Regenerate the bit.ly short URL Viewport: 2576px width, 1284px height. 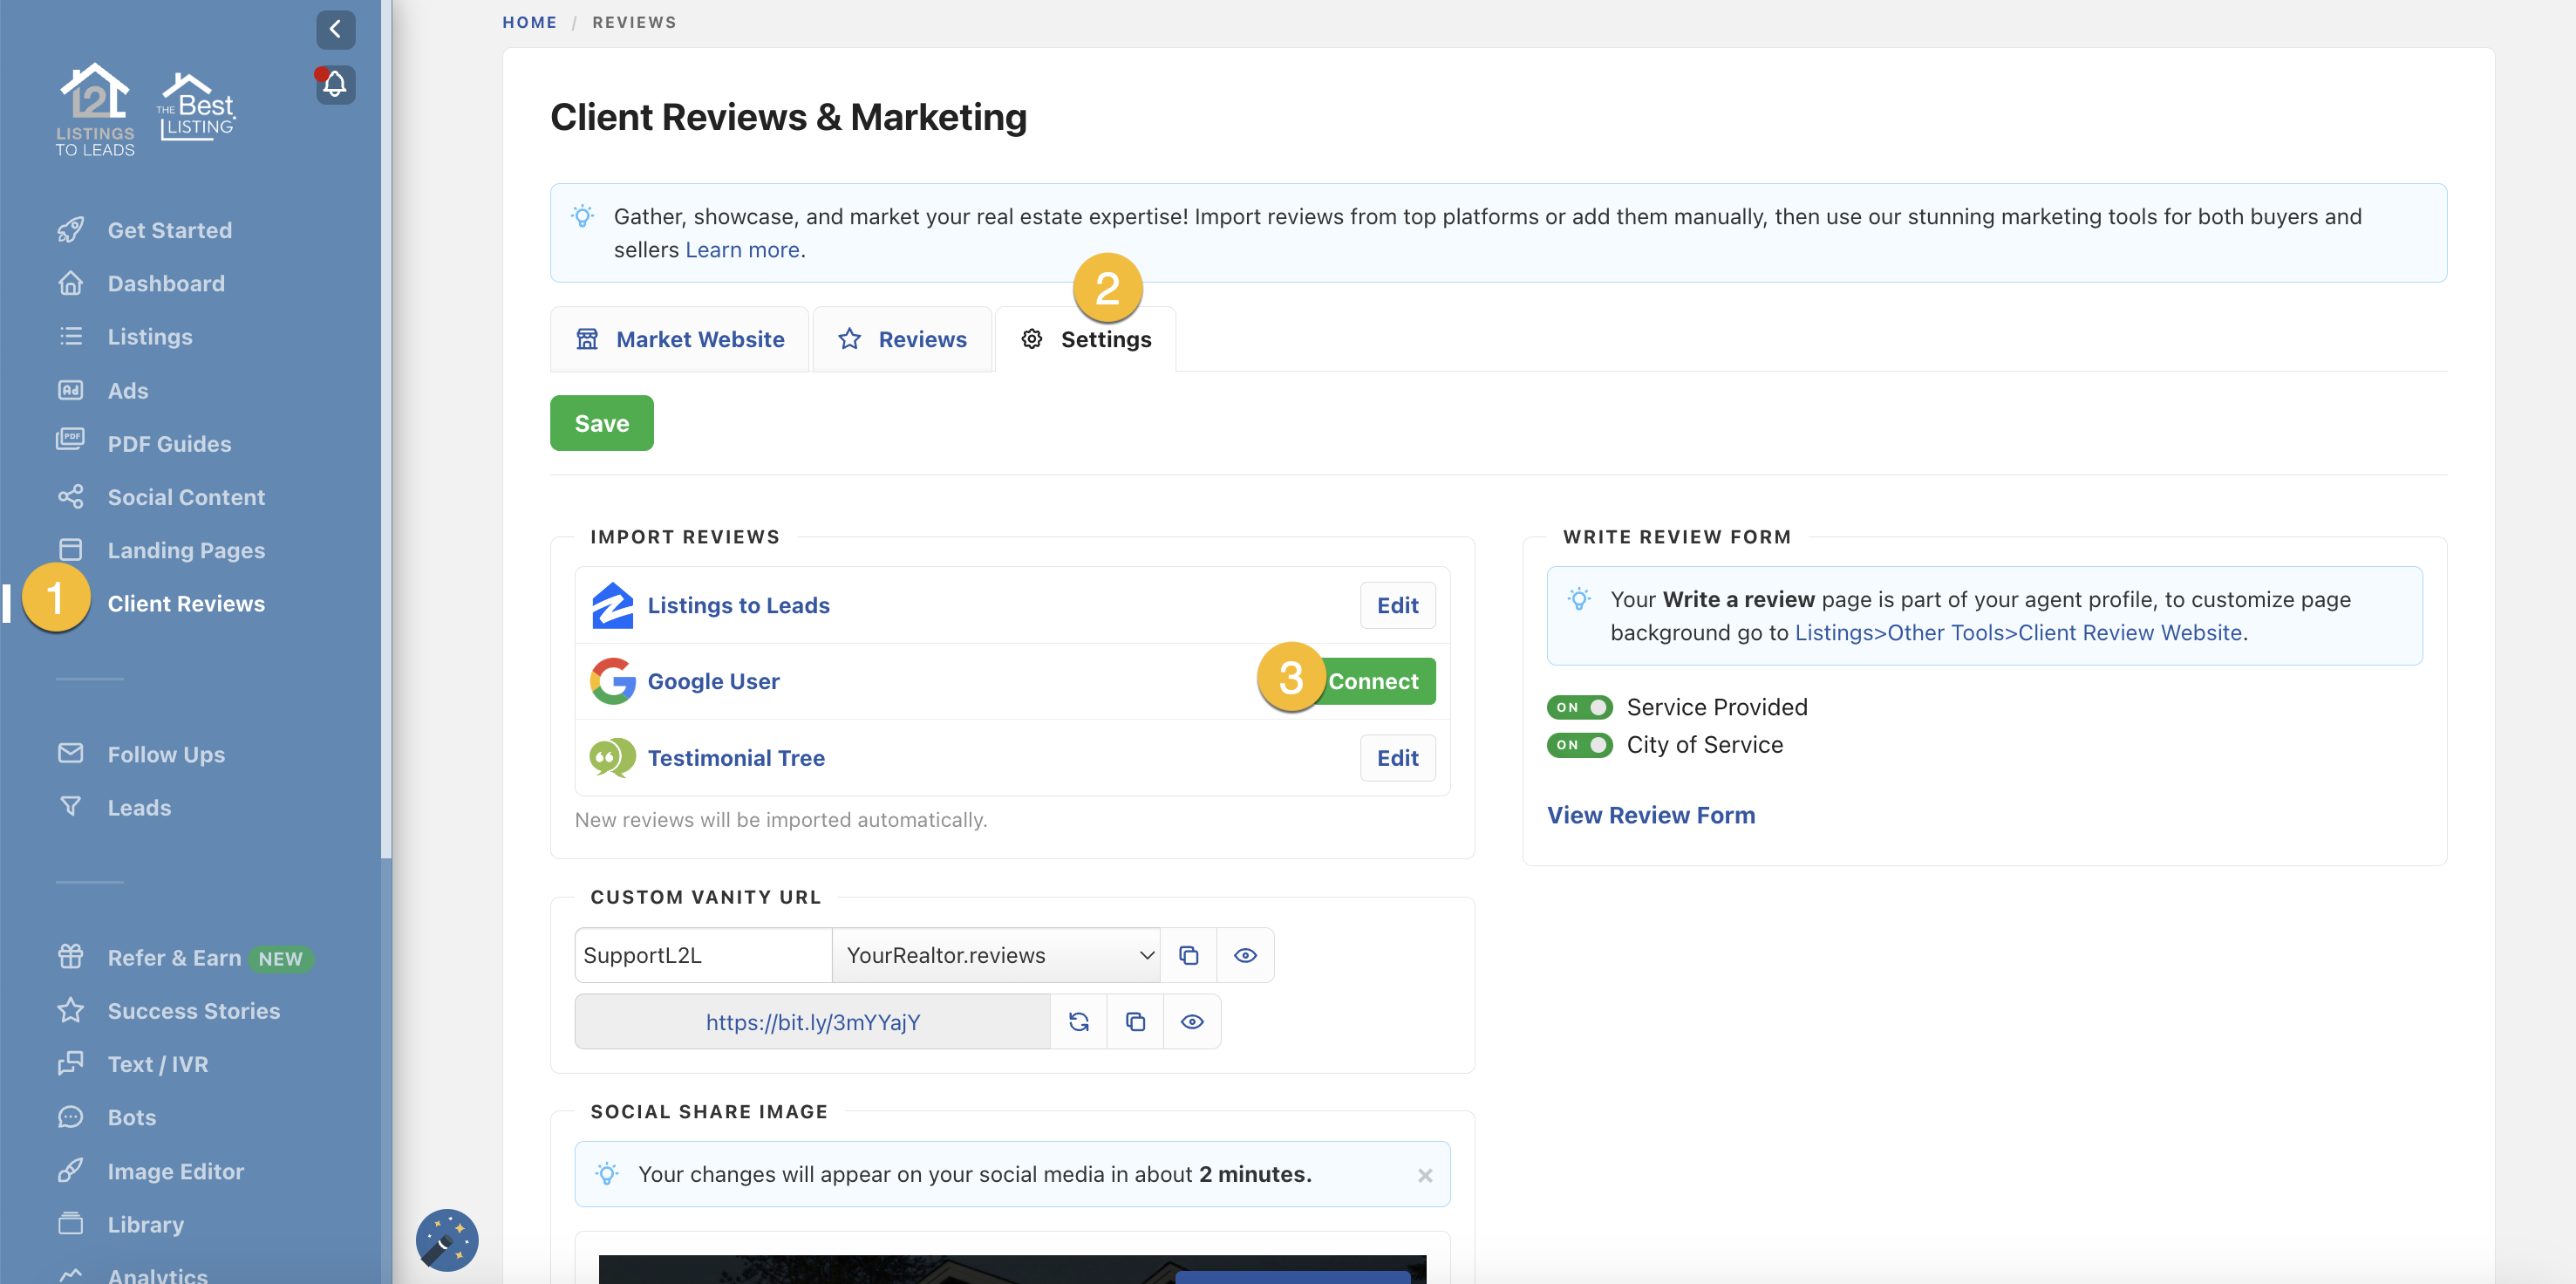[1079, 1021]
